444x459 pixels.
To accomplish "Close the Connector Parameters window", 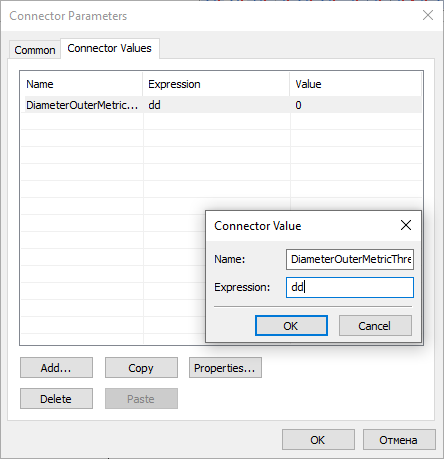I will 428,15.
